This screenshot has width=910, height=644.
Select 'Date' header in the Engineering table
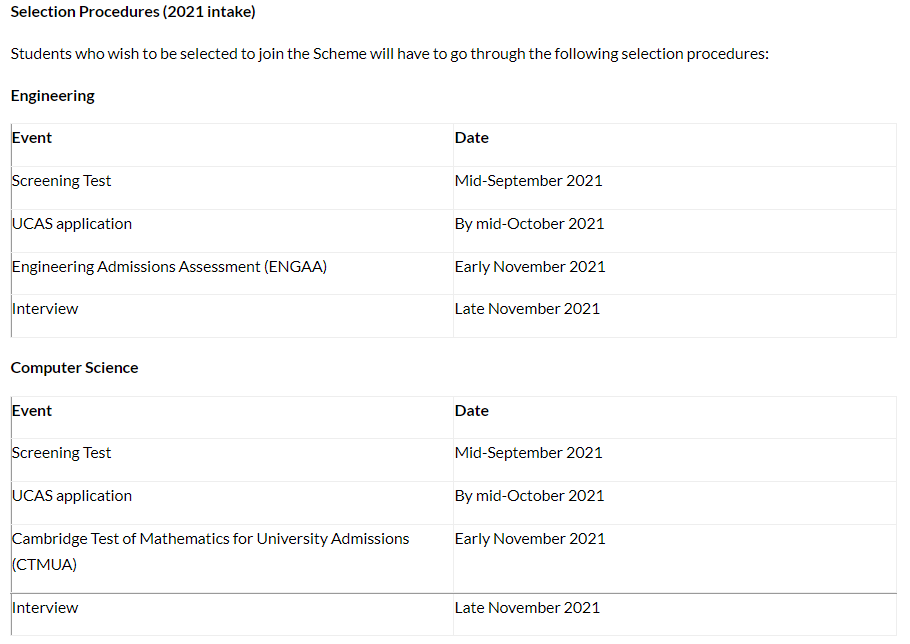(472, 138)
